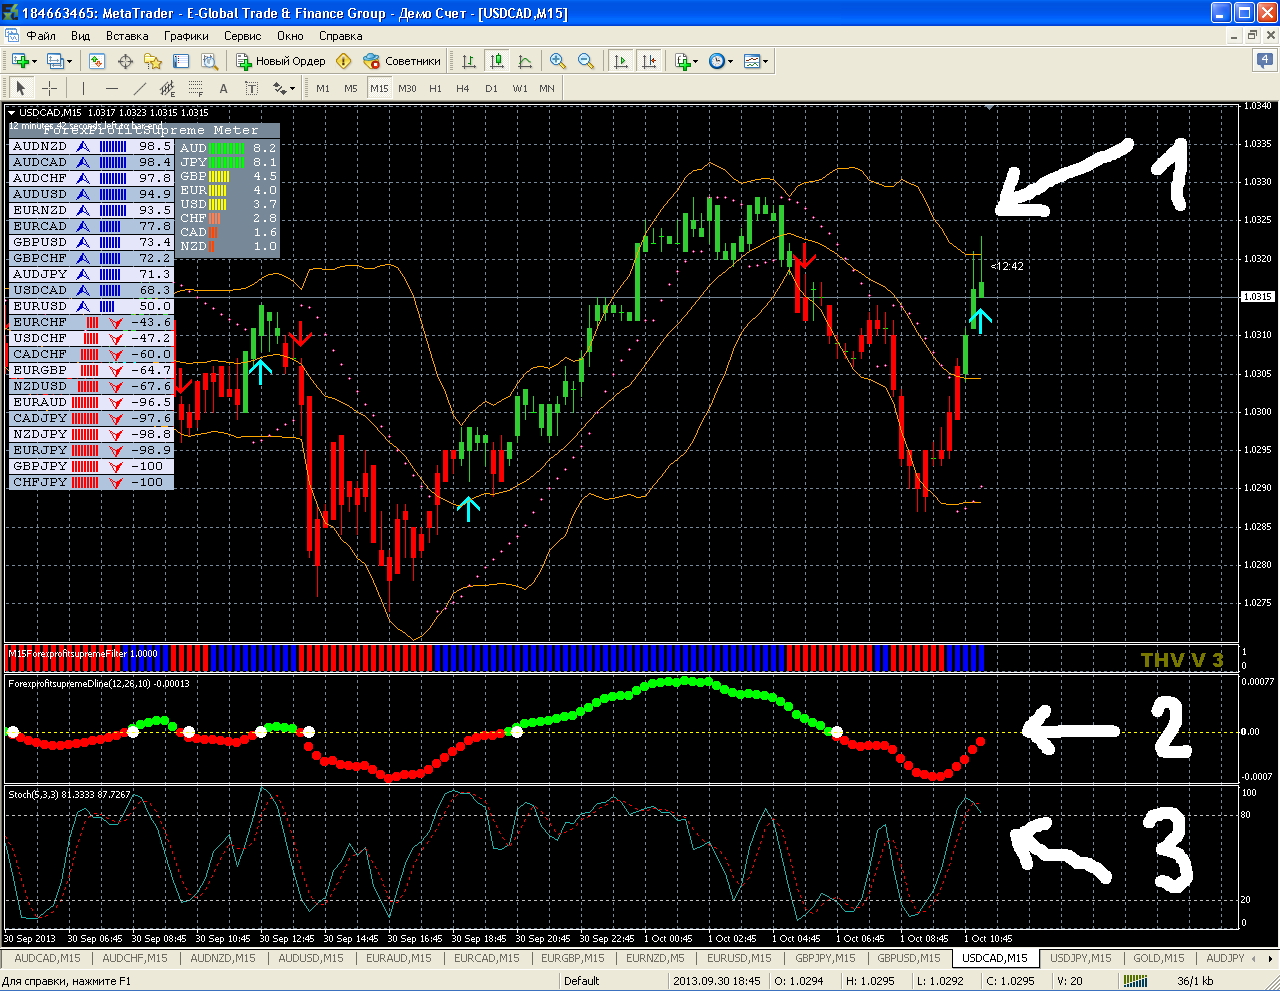Select the Equidistant Channel tool

167,88
